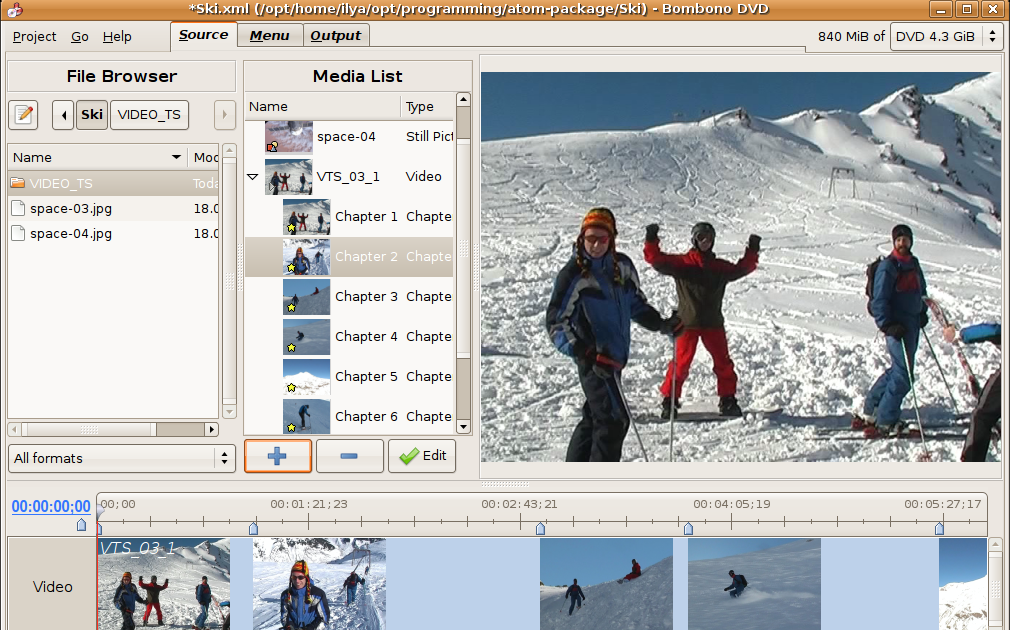Viewport: 1010px width, 630px height.
Task: Select space-04 still picture thumbnail in Media List
Action: pyautogui.click(x=289, y=137)
